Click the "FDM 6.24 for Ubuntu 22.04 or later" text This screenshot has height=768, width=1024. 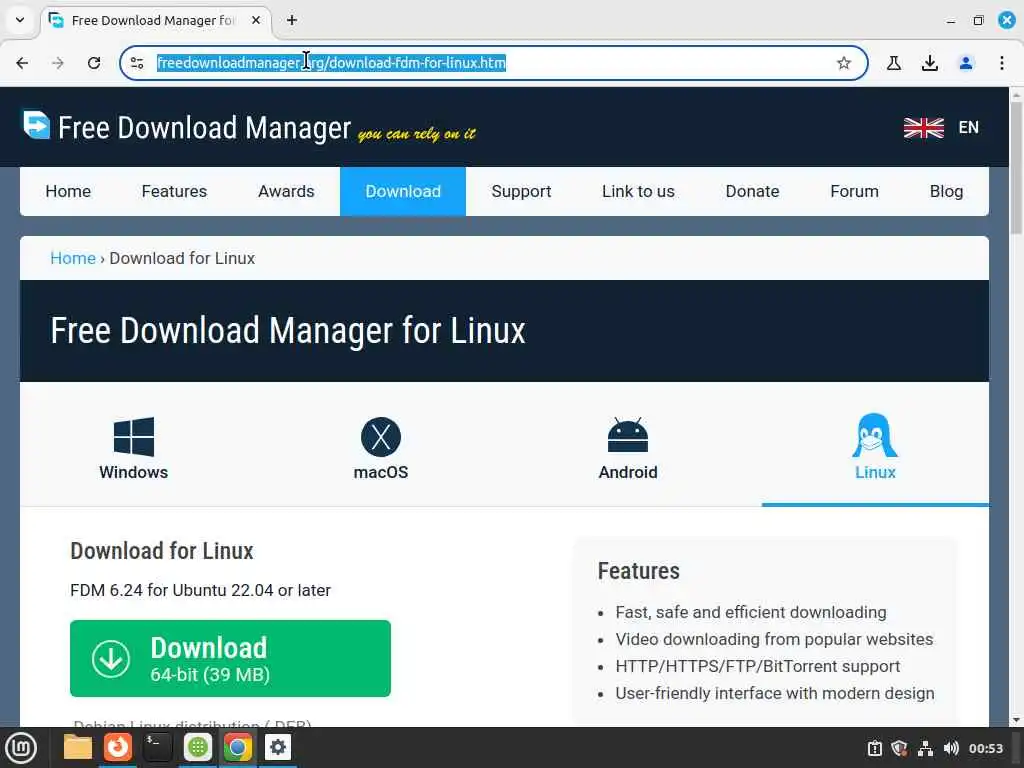(200, 590)
